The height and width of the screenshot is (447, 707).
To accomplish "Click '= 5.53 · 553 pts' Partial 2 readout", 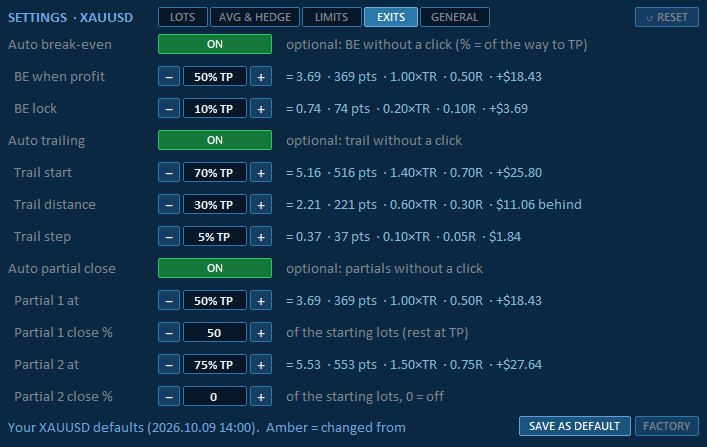I will [331, 364].
